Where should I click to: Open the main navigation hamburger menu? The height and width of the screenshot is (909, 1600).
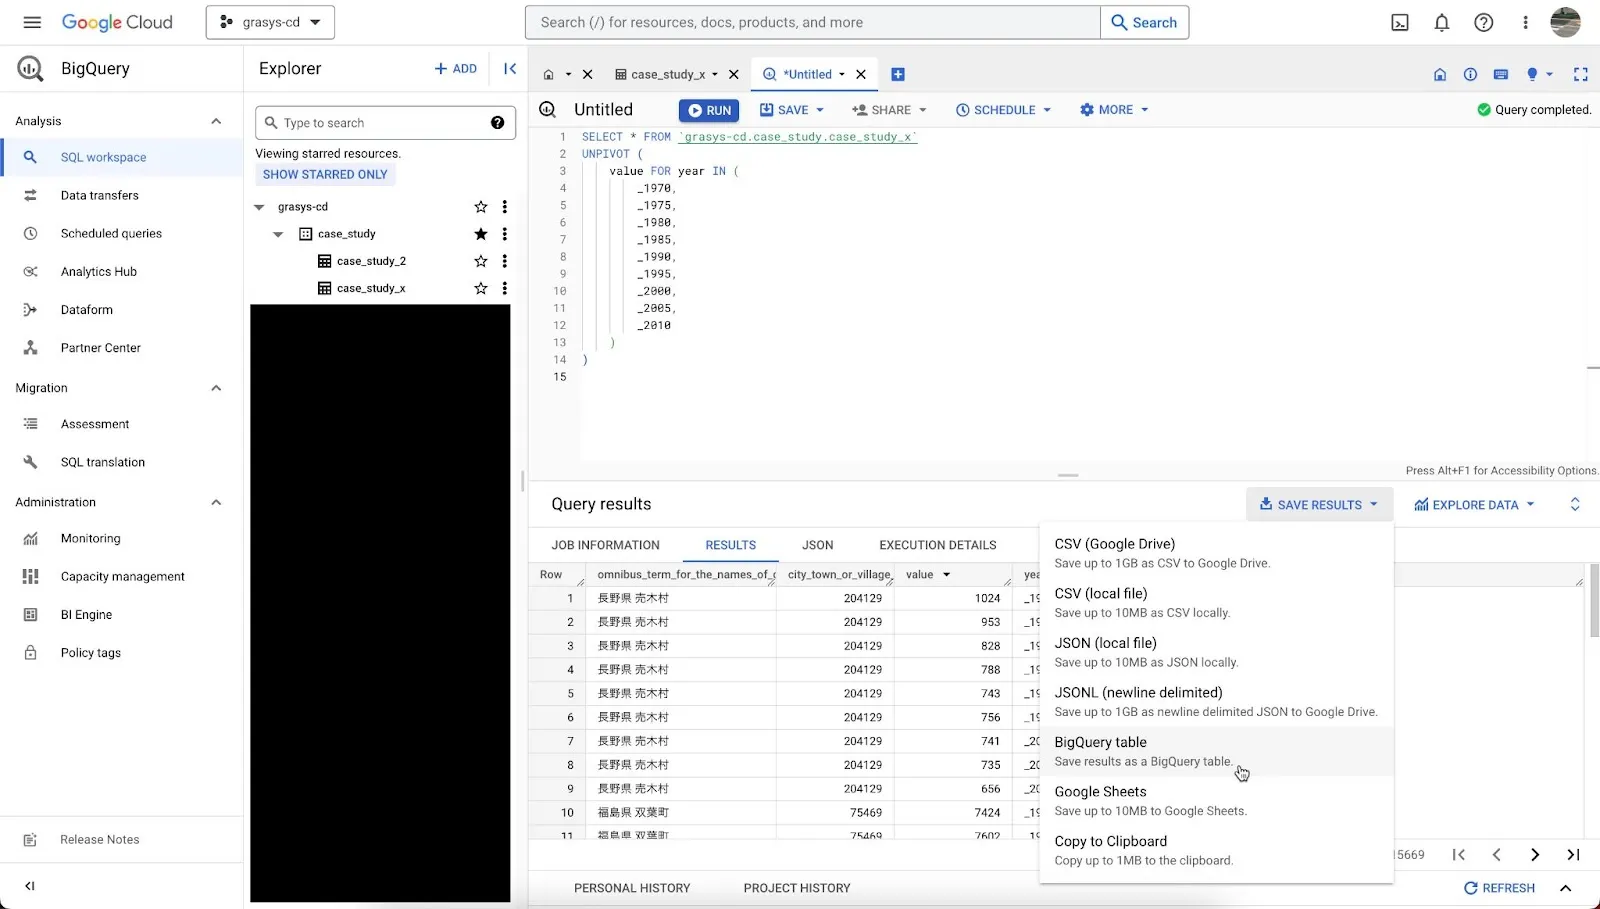[32, 22]
